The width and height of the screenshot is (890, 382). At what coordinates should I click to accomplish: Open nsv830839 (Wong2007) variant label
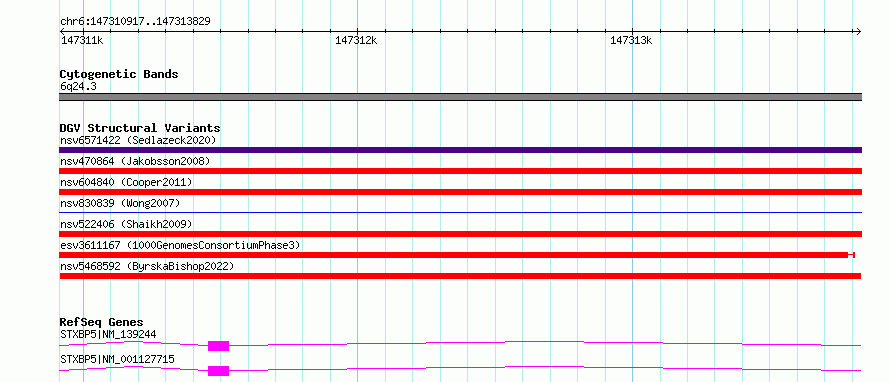pyautogui.click(x=120, y=203)
